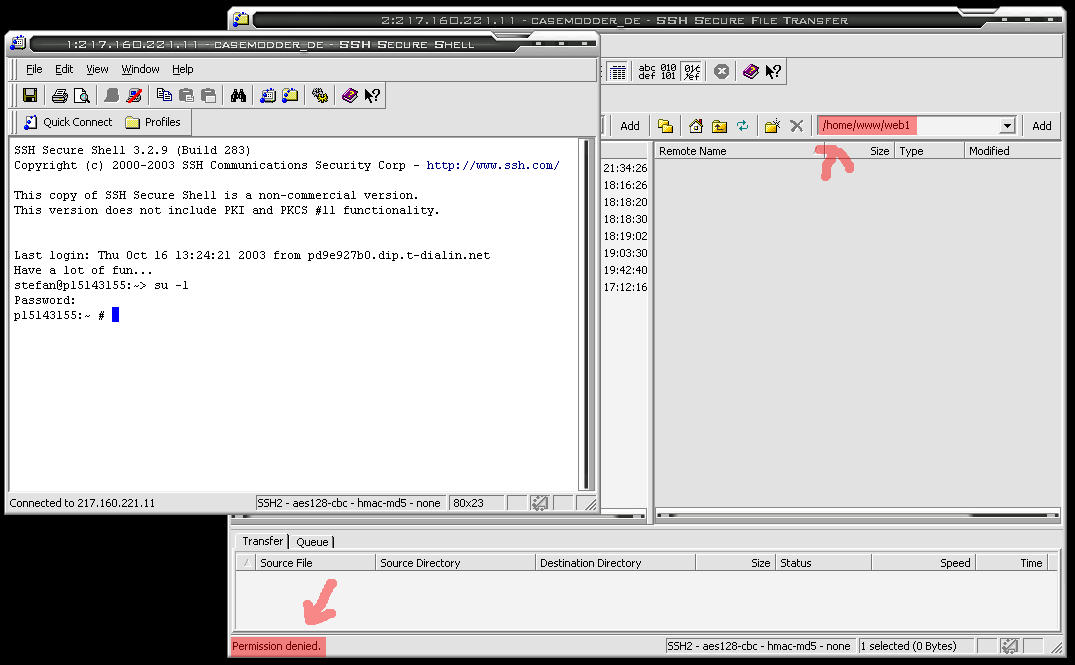Select binary transfer mode (010 101)
This screenshot has height=665, width=1075.
669,72
